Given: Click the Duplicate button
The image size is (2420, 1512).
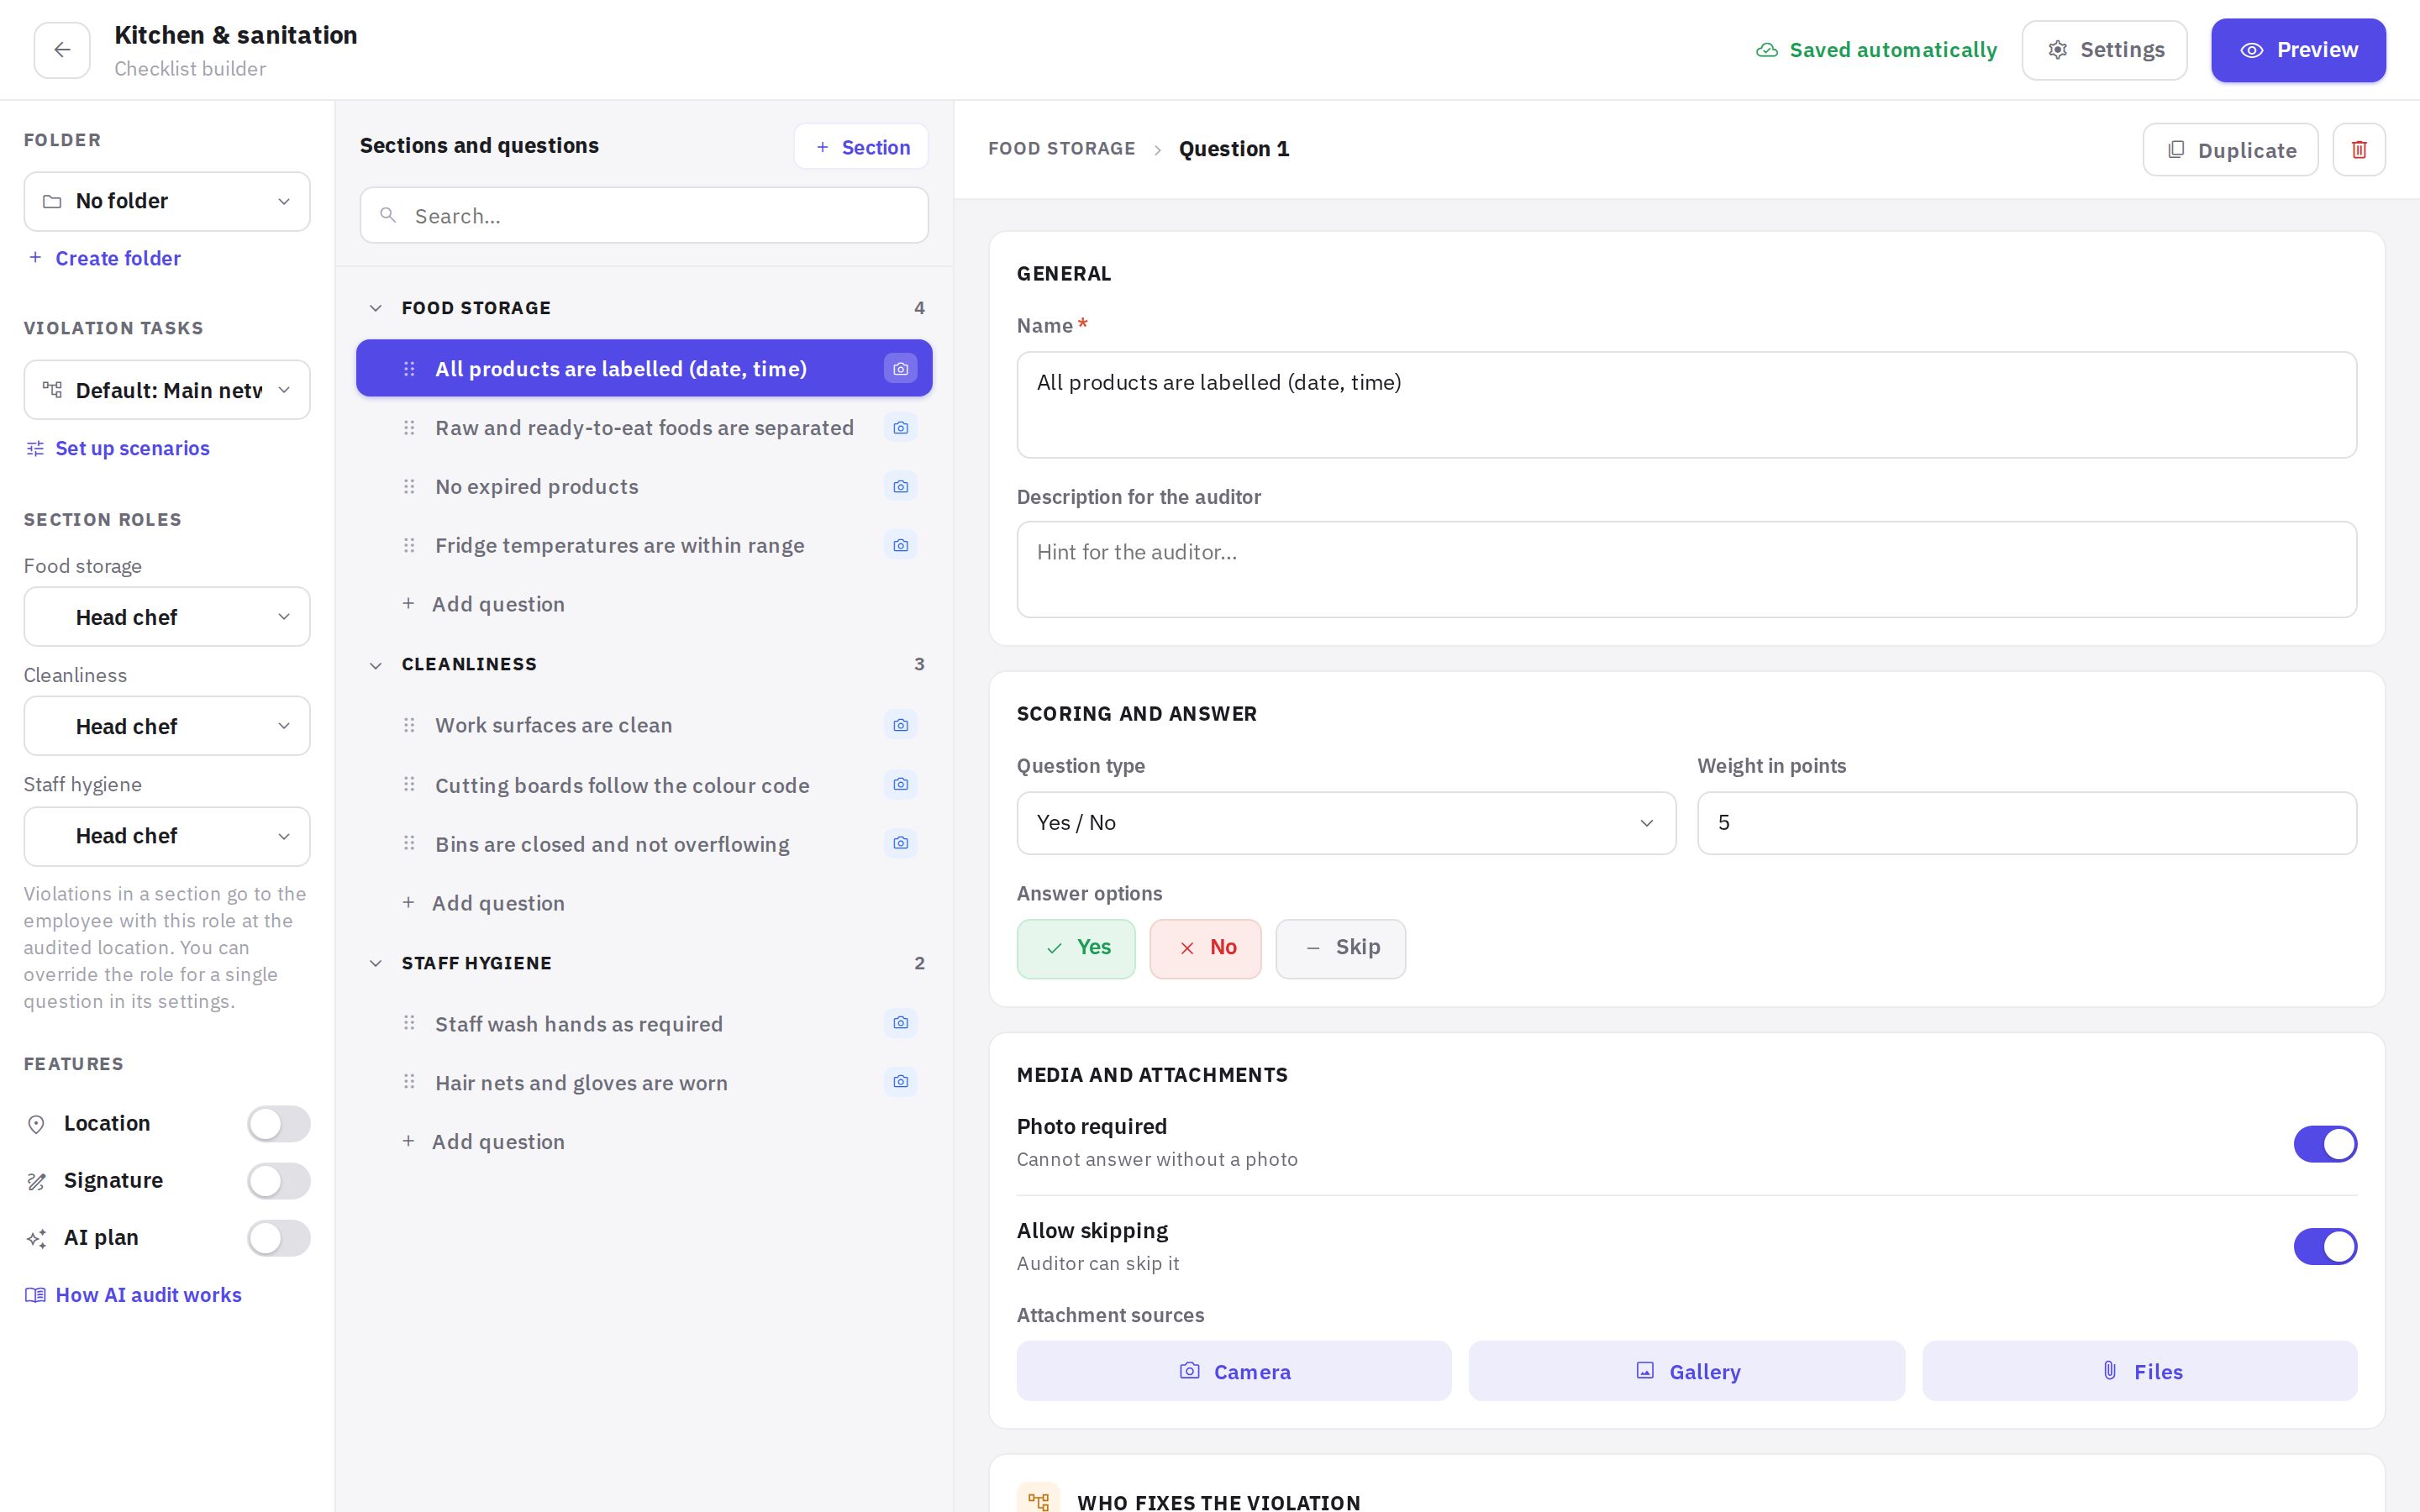Looking at the screenshot, I should [x=2230, y=150].
